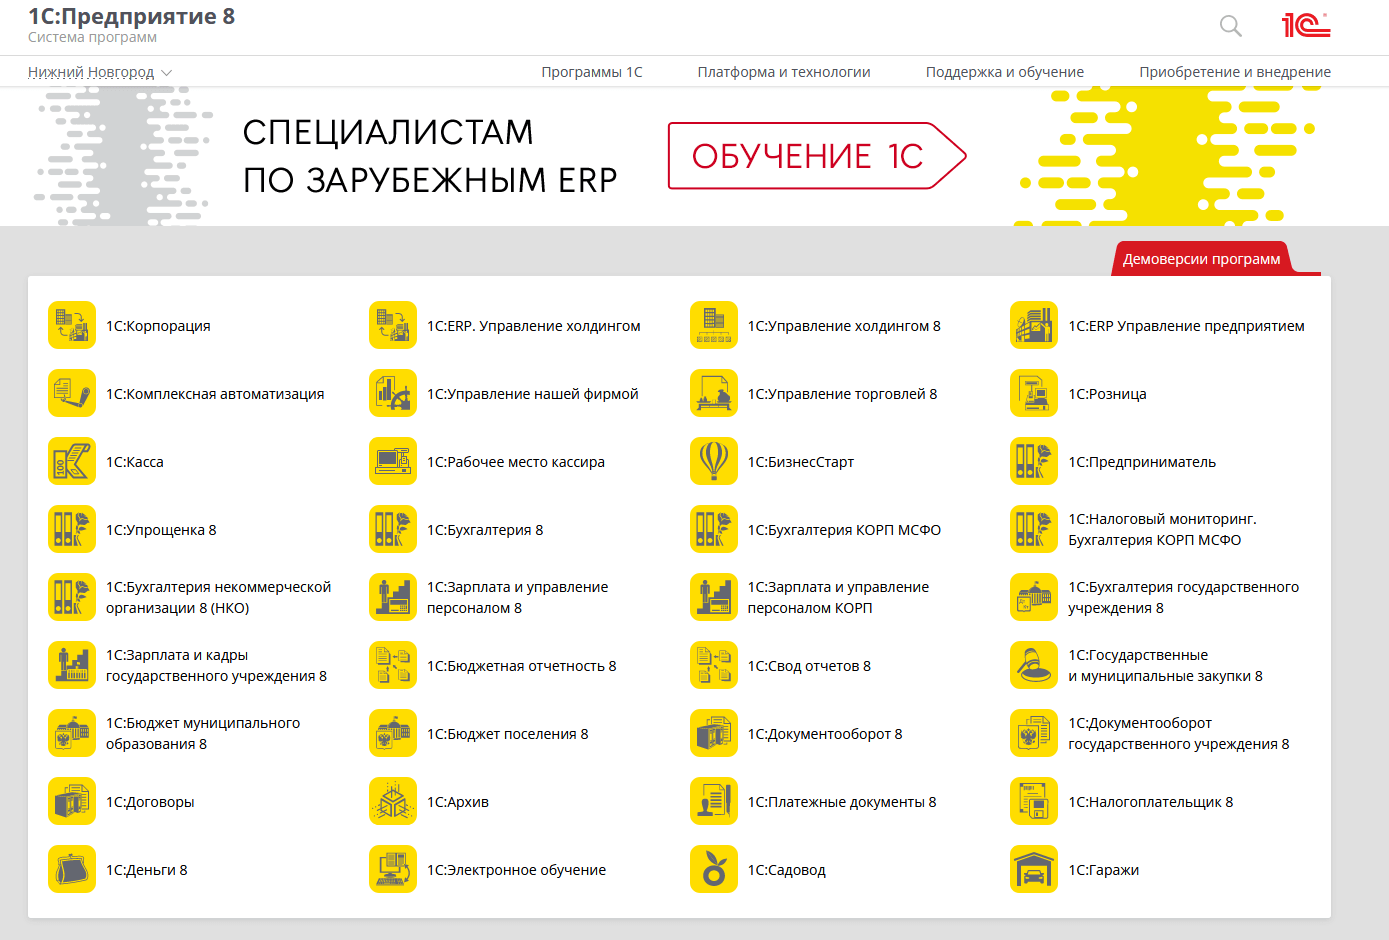Click the 1С:Предприятие 8 site title
Image resolution: width=1389 pixels, height=940 pixels.
tap(131, 17)
